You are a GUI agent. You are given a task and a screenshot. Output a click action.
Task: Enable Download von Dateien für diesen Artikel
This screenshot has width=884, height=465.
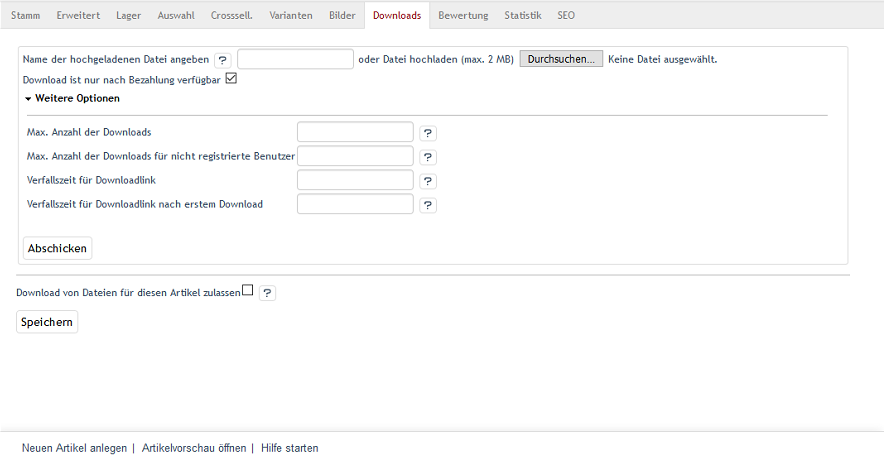tap(248, 291)
